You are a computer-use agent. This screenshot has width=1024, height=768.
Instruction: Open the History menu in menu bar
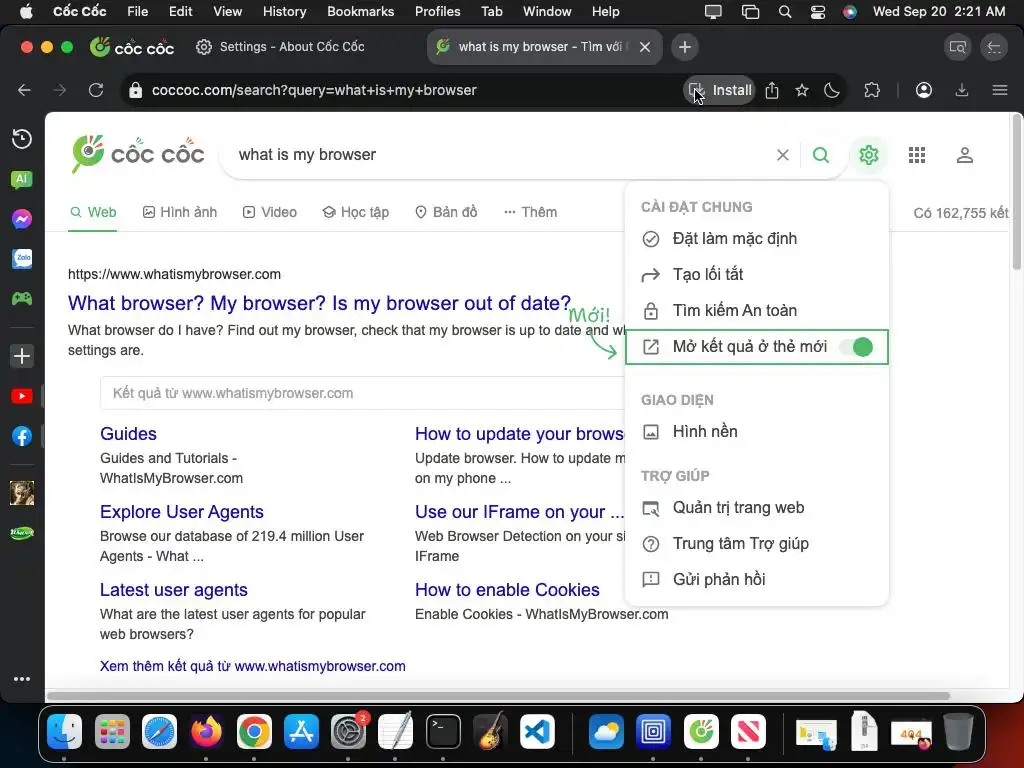[x=284, y=11]
